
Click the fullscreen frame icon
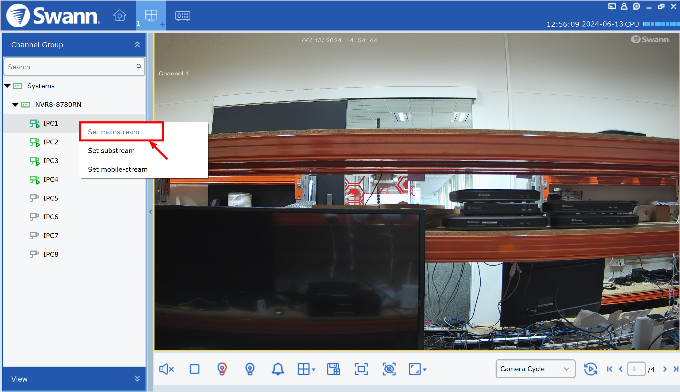[x=361, y=369]
